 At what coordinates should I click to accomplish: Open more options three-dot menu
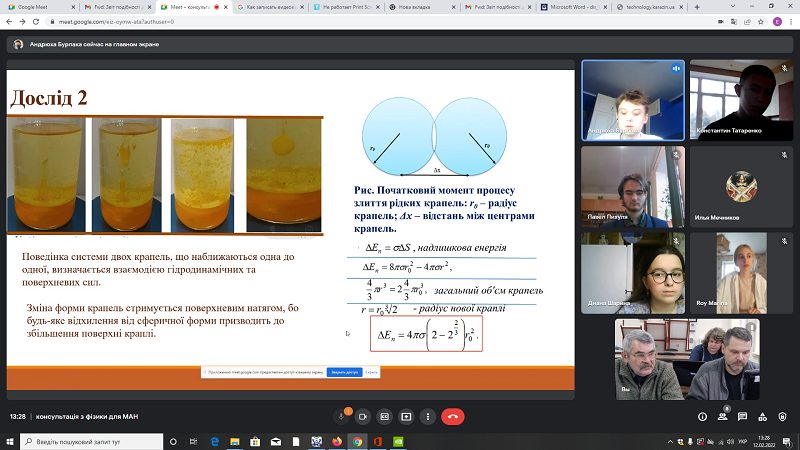428,416
